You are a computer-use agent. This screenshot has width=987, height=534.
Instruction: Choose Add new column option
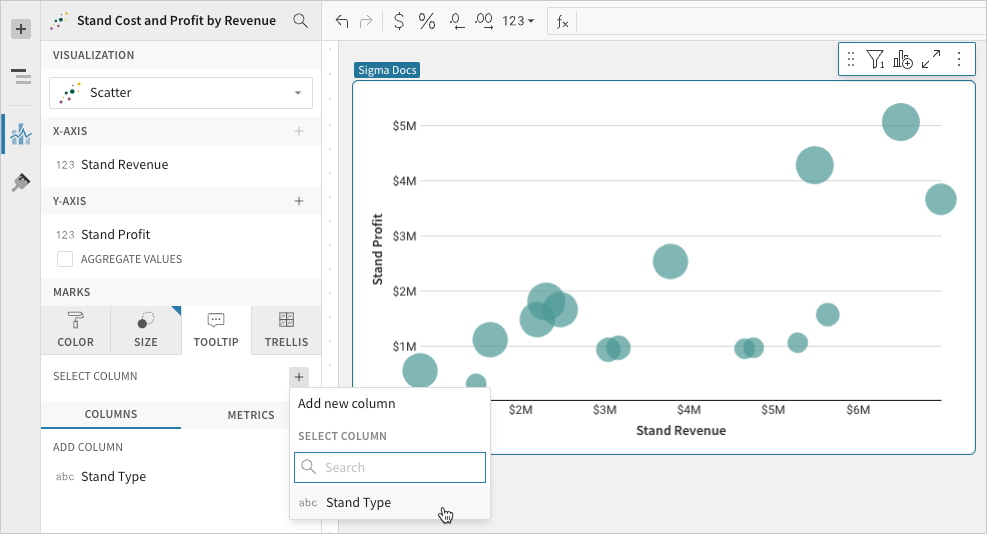pyautogui.click(x=346, y=403)
